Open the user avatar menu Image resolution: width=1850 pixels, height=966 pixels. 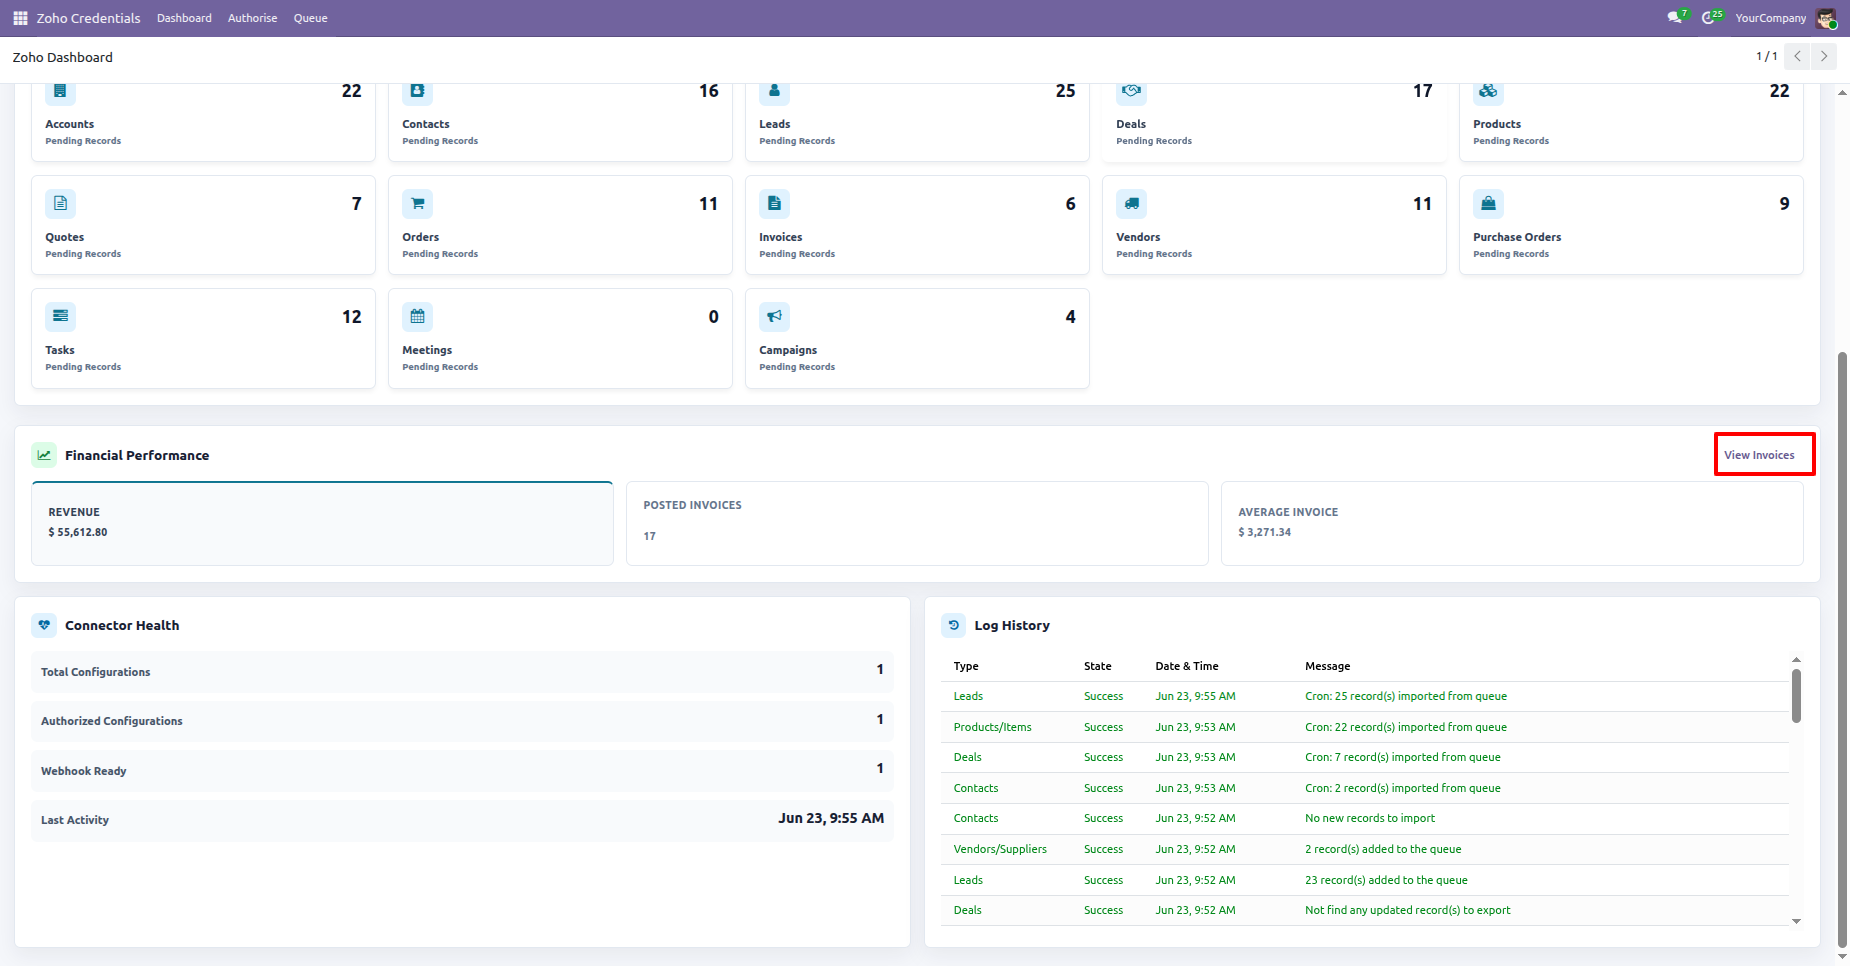pyautogui.click(x=1826, y=18)
